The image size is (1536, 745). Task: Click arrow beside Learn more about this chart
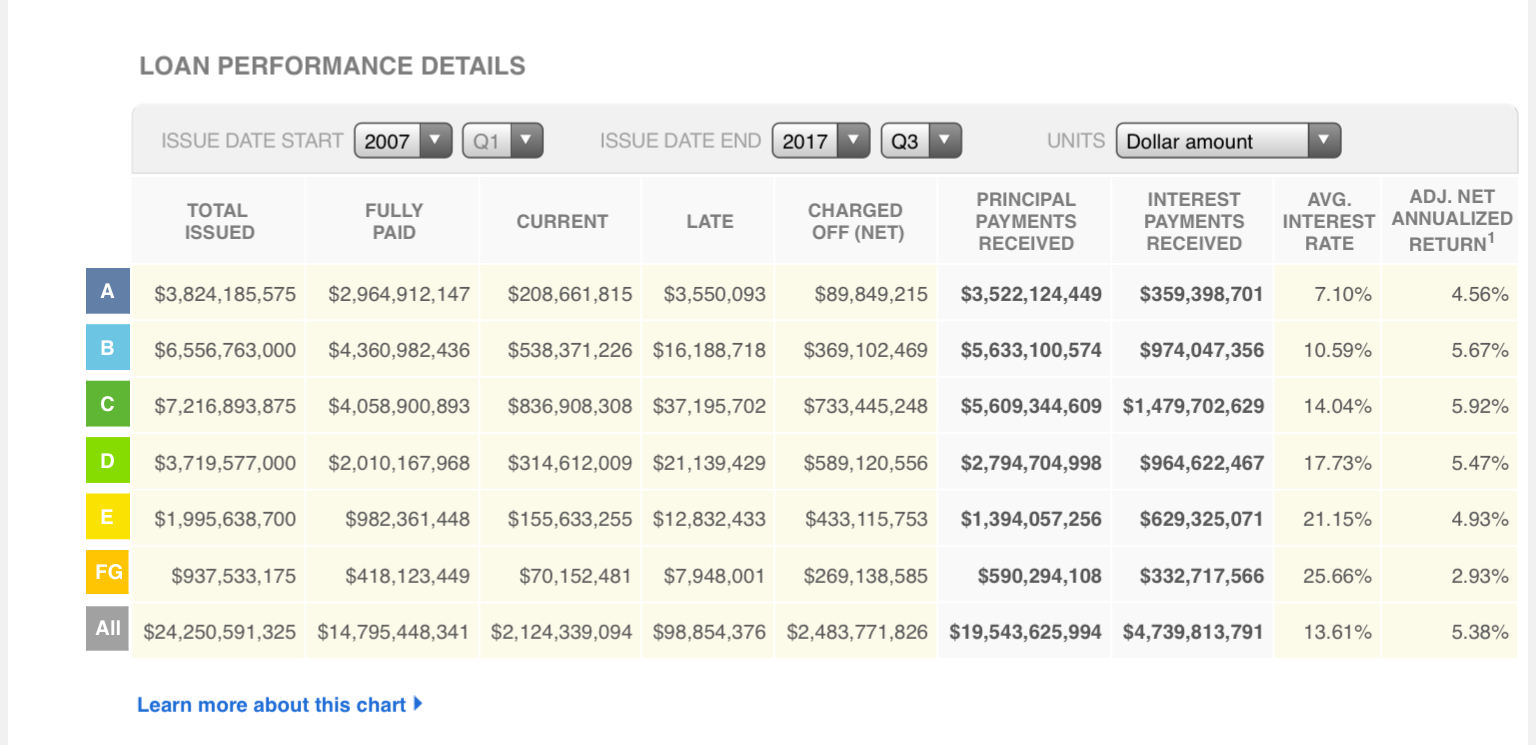[418, 704]
